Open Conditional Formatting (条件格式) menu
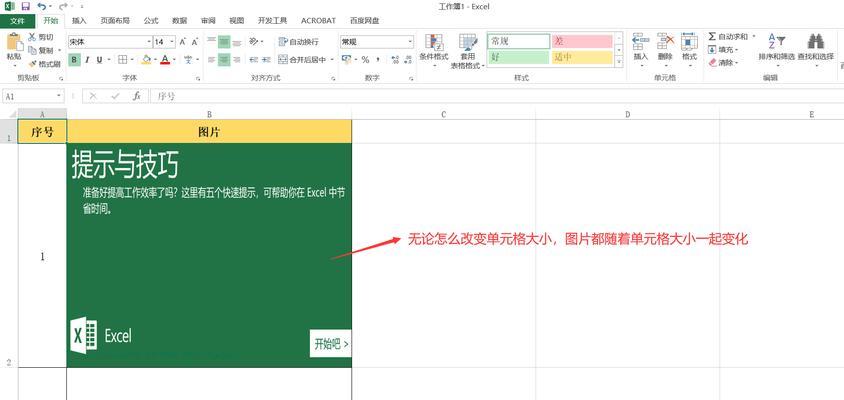 point(434,51)
